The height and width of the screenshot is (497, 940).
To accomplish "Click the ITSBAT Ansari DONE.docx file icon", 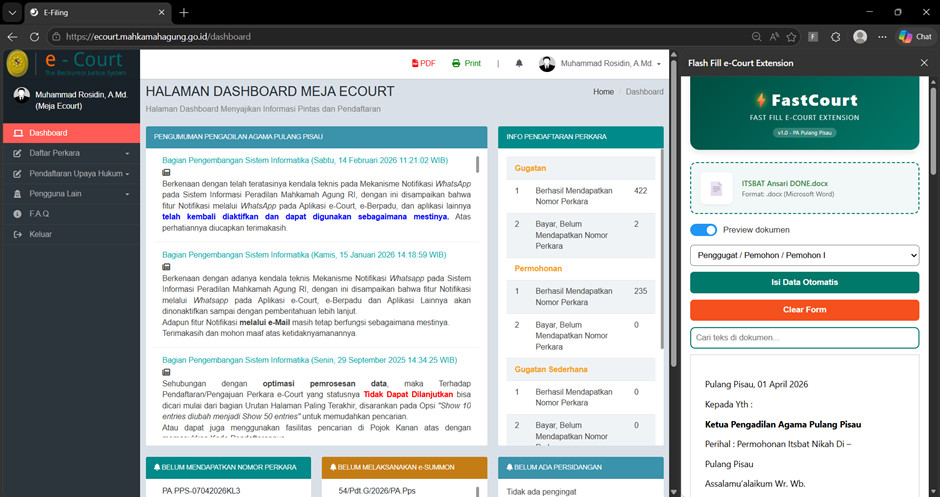I will (715, 188).
